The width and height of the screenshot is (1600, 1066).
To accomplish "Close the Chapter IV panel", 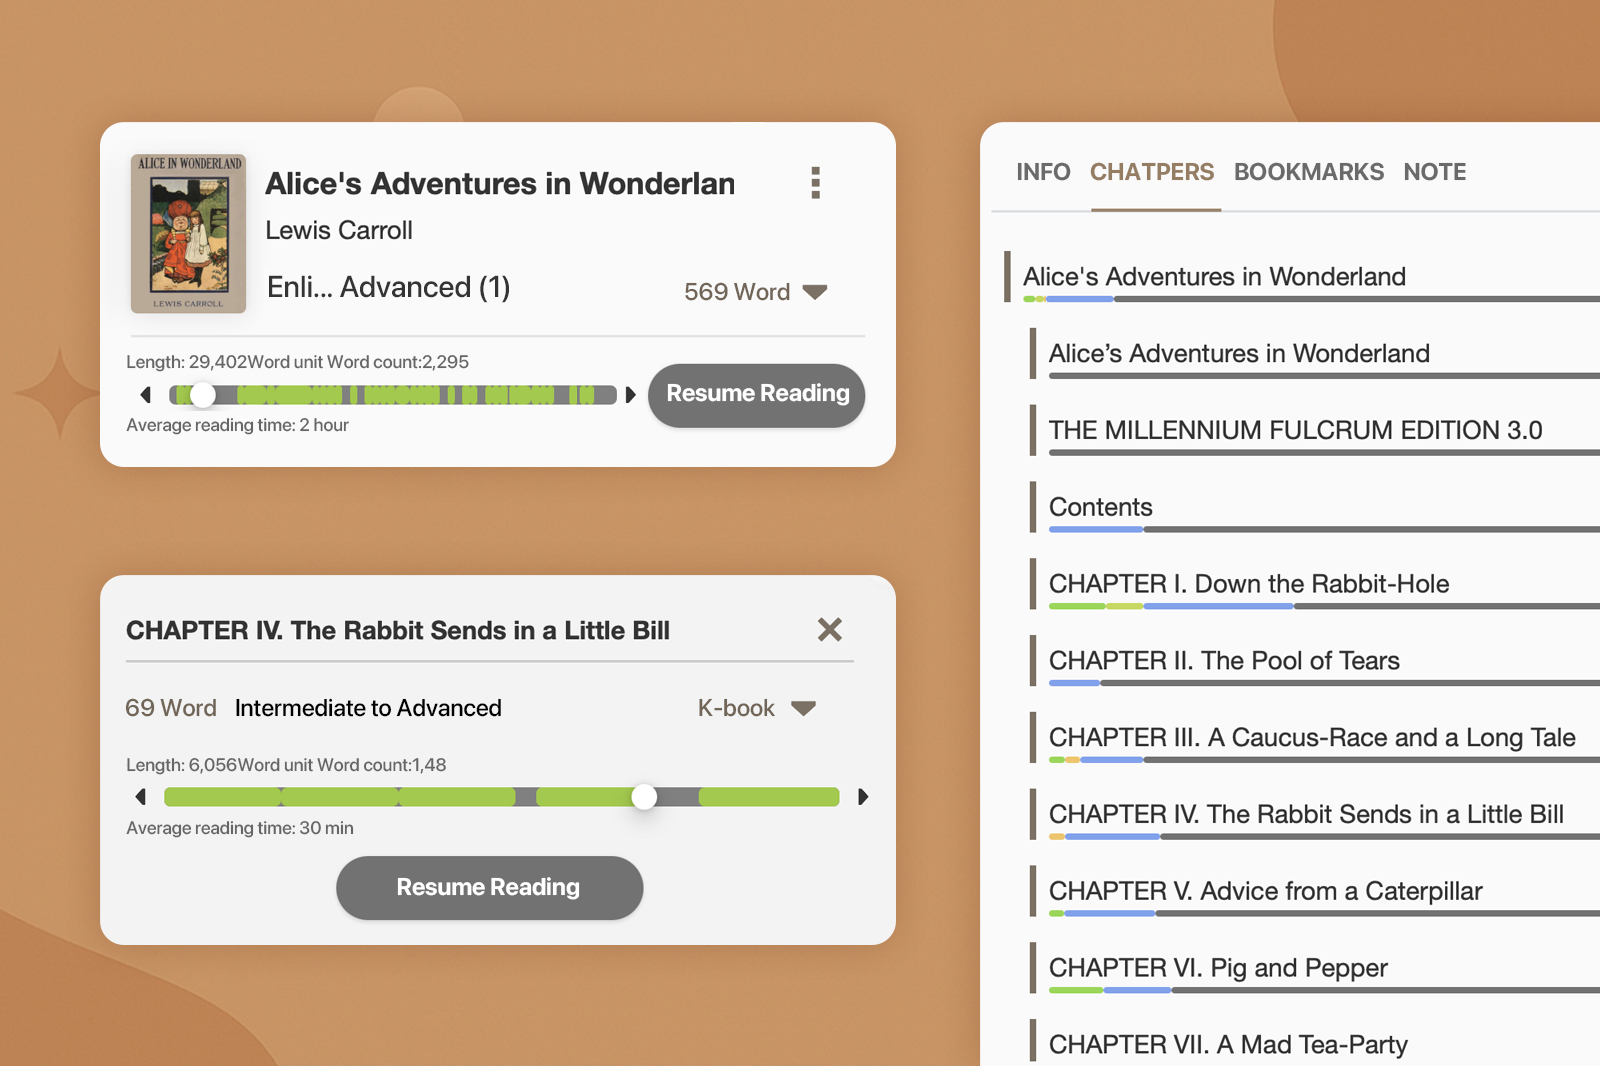I will [830, 630].
